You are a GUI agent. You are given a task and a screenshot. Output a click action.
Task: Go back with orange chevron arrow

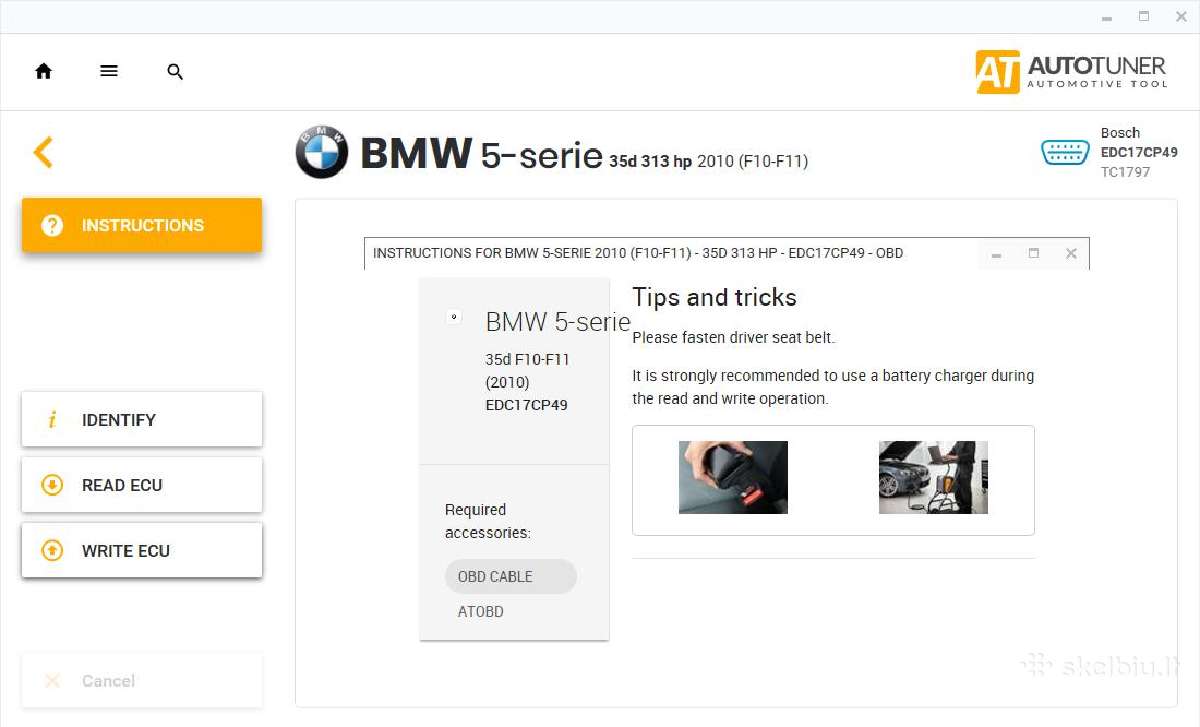tap(43, 152)
